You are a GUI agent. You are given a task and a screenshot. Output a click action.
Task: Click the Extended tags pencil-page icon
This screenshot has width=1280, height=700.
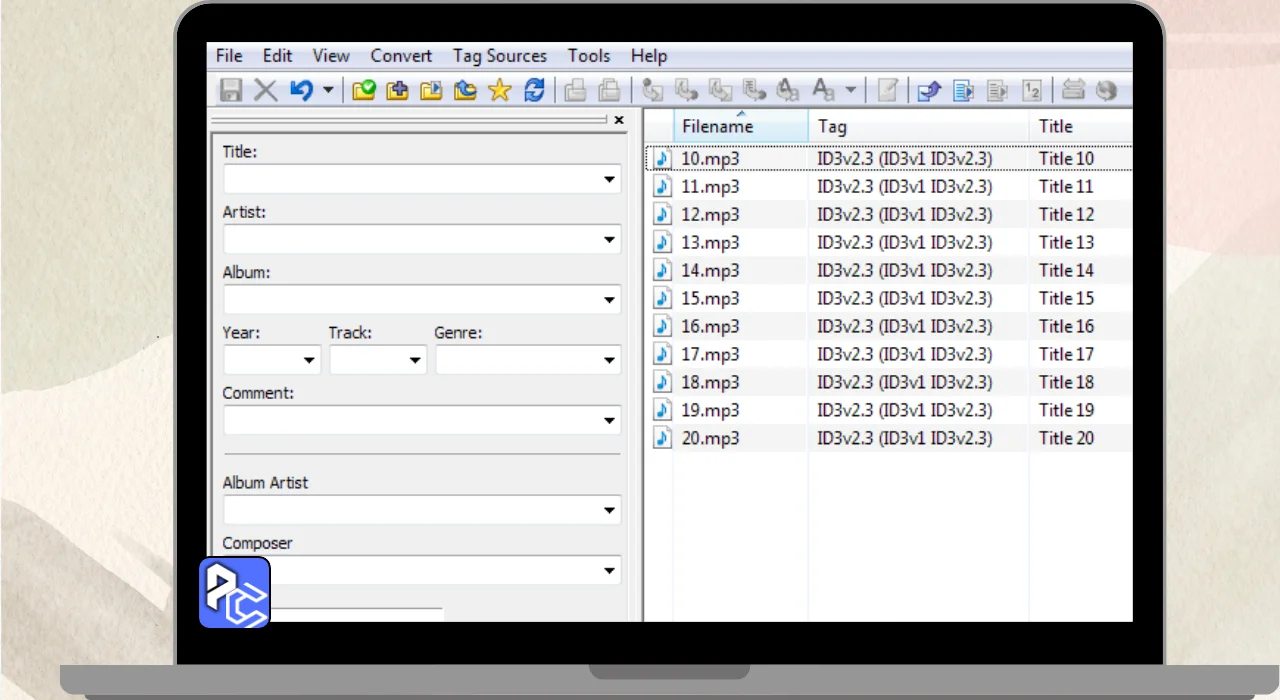tap(887, 90)
